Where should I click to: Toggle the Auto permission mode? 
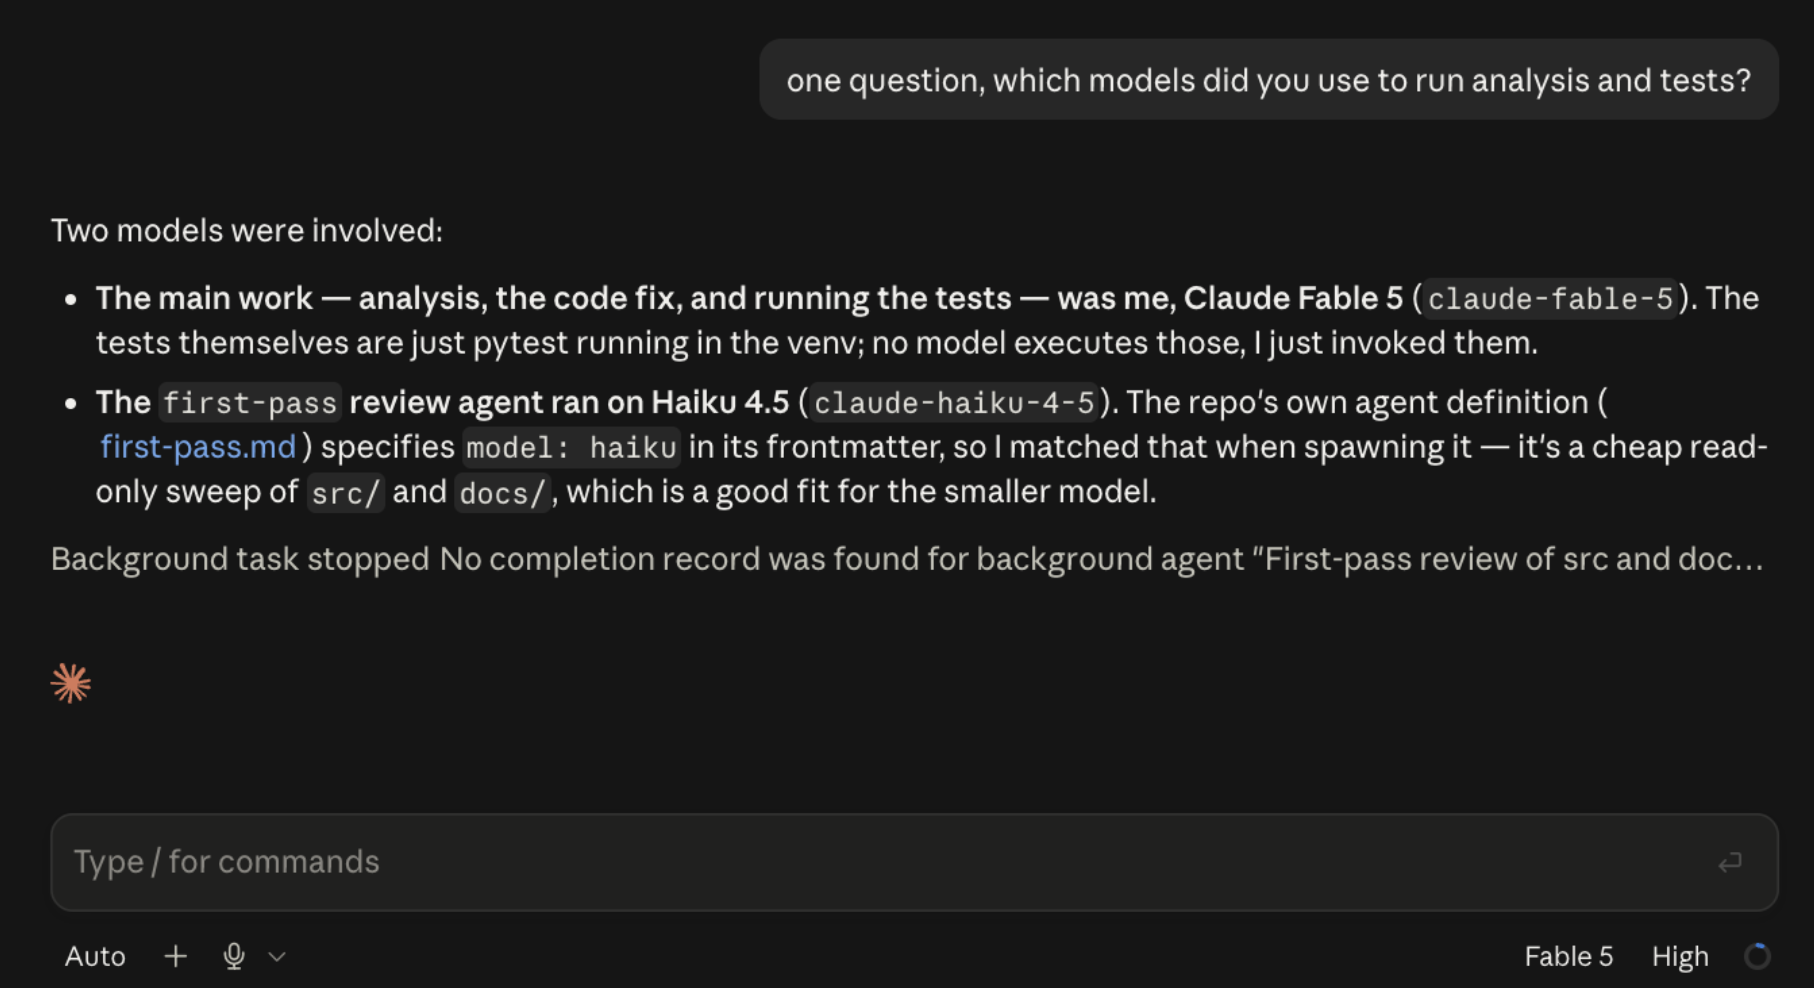pos(95,957)
